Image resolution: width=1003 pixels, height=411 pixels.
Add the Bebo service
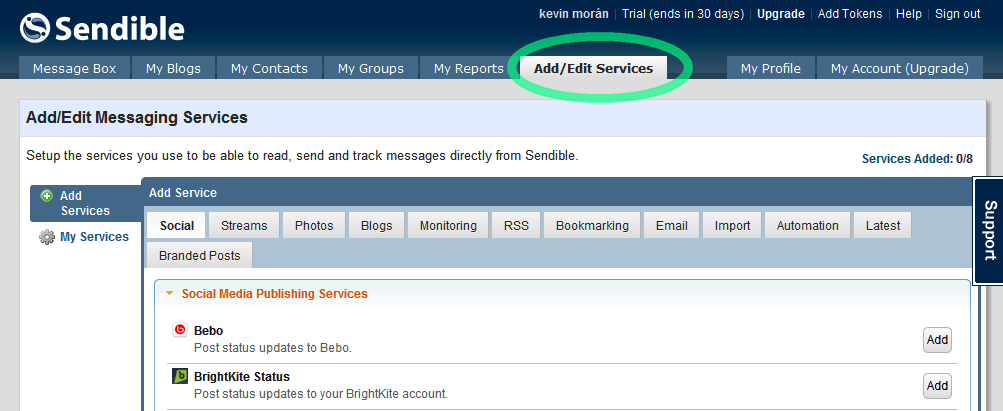[936, 340]
